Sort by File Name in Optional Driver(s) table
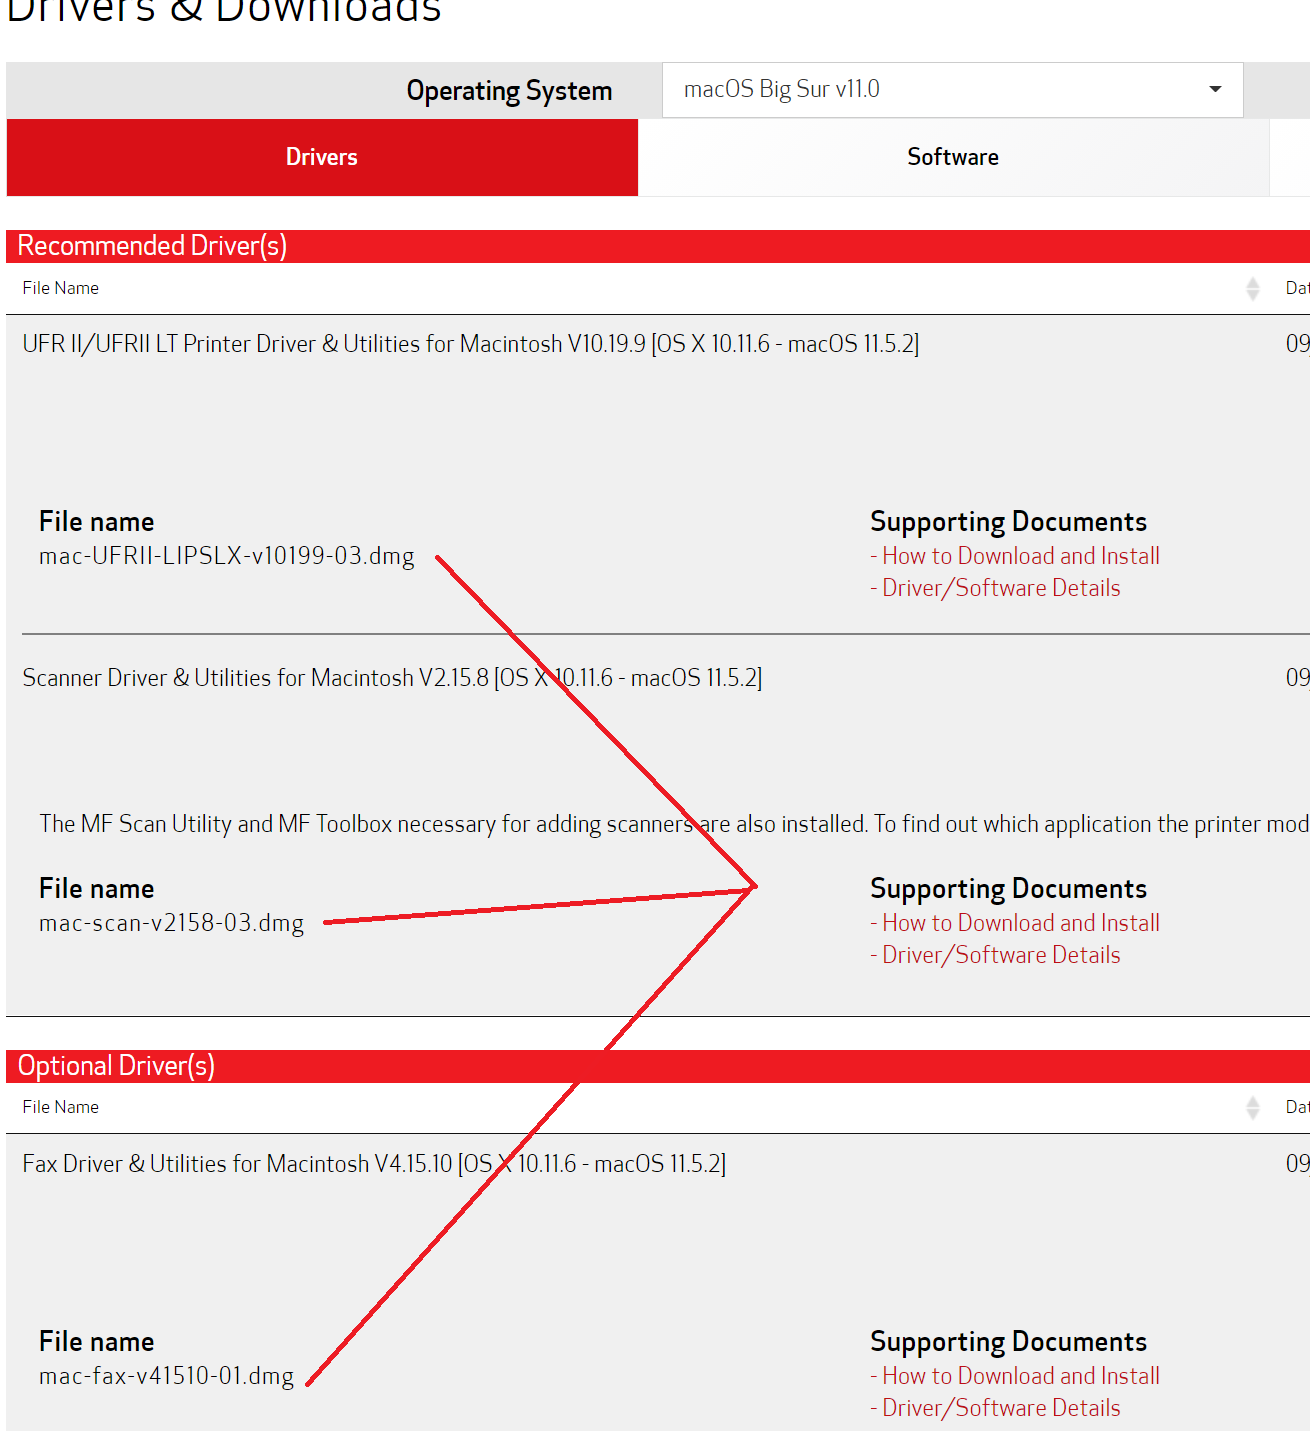This screenshot has height=1431, width=1310. pos(61,1107)
